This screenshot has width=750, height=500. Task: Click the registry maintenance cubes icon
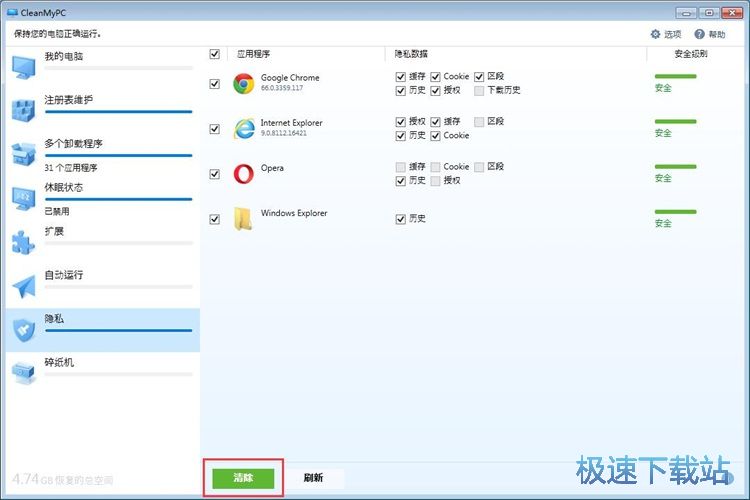click(24, 111)
